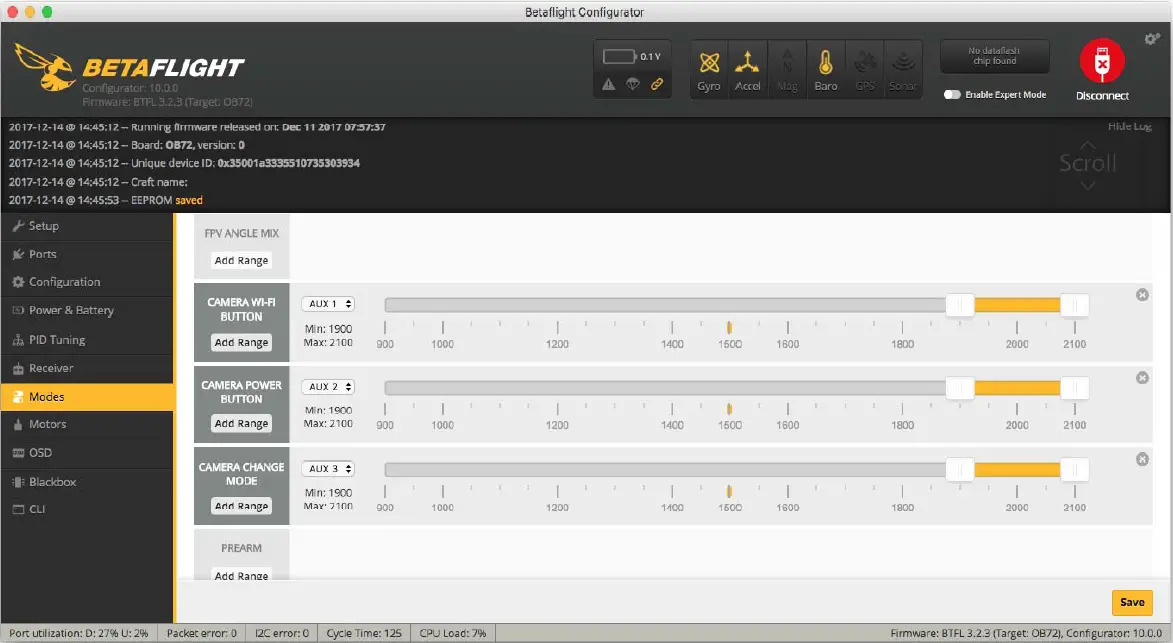Click the warning triangle icon under the battery
The image size is (1173, 643).
click(x=609, y=84)
